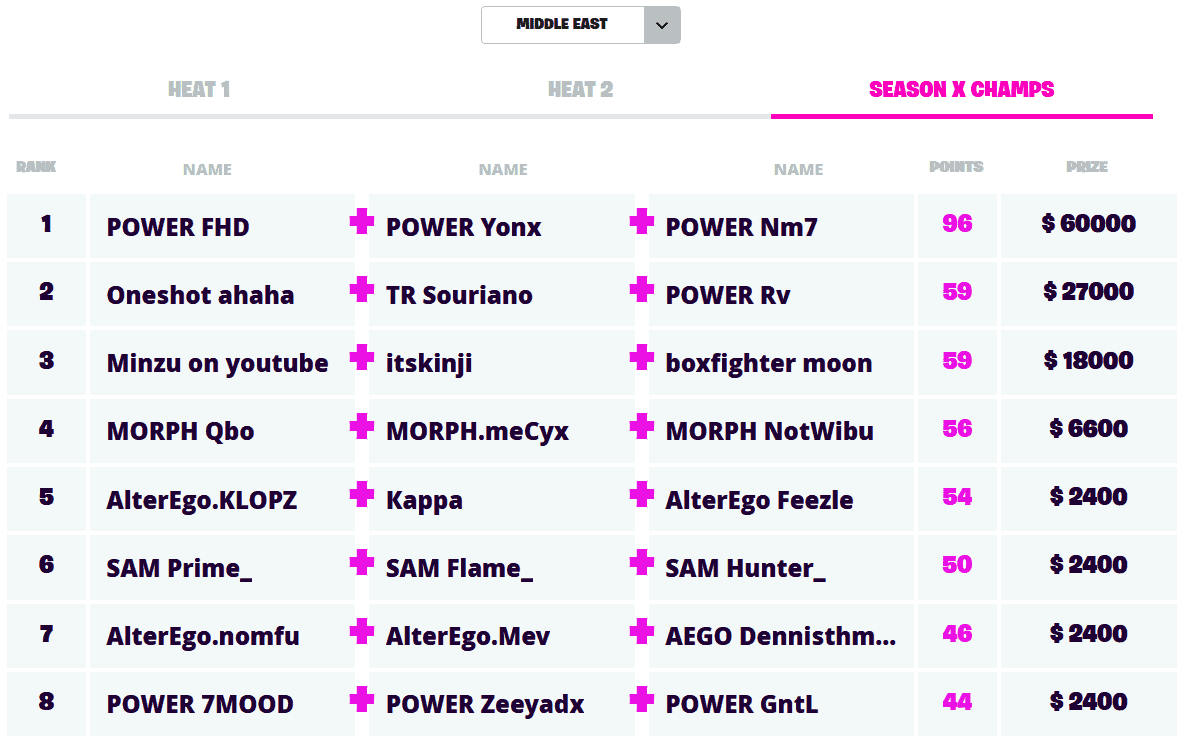The width and height of the screenshot is (1189, 740).
Task: Click the plus icon before boxfighter moon
Action: tap(642, 358)
